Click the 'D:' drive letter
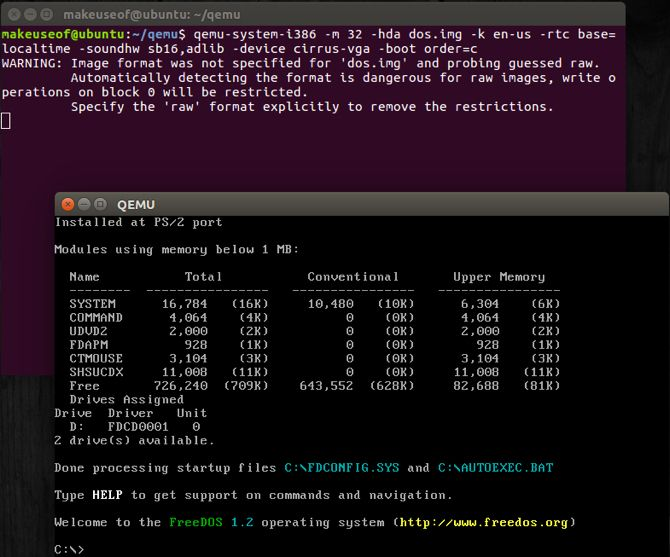 pyautogui.click(x=77, y=427)
